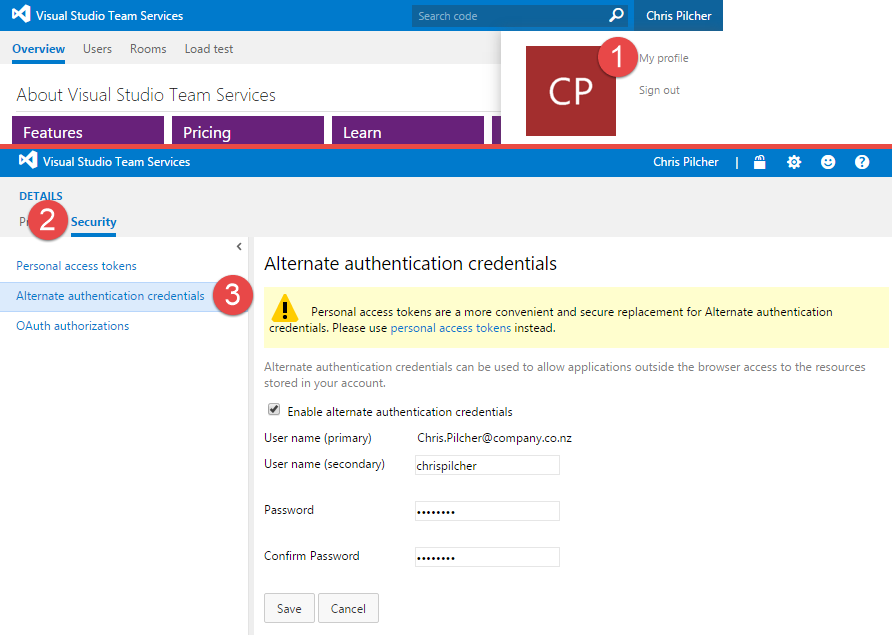Click the Confirm Password field
This screenshot has width=892, height=635.
tap(487, 557)
